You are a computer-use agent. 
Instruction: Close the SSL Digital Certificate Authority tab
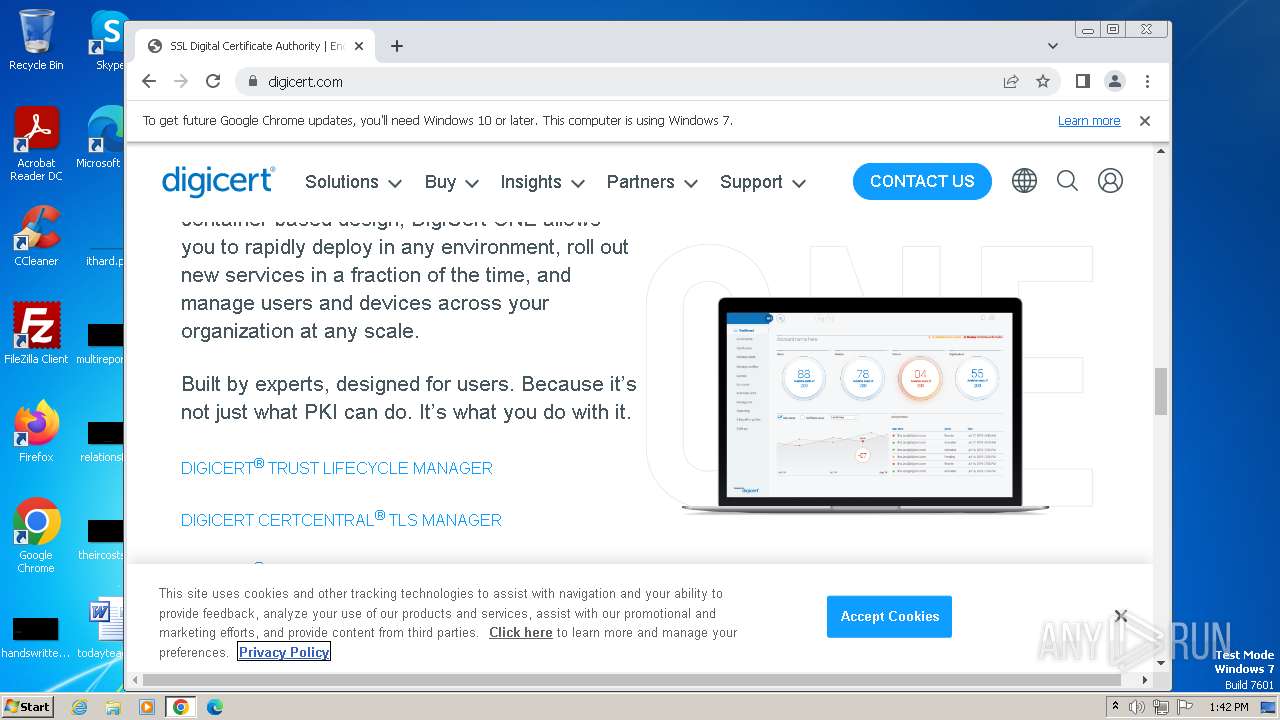click(x=359, y=46)
